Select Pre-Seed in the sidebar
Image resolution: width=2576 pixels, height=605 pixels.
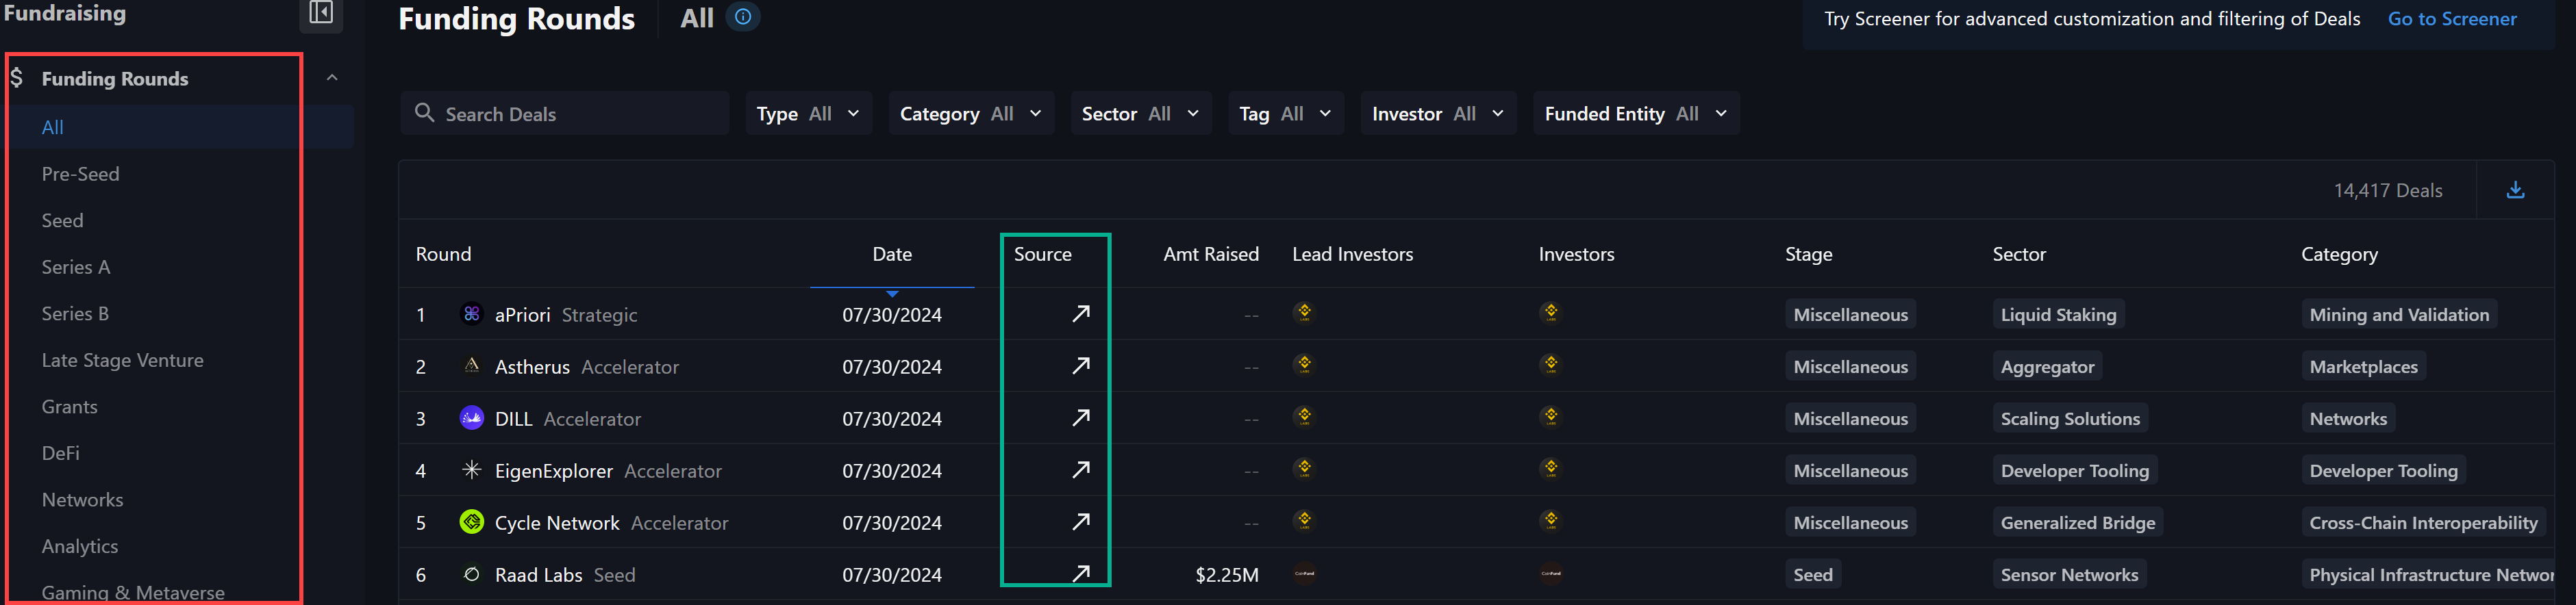[x=80, y=174]
